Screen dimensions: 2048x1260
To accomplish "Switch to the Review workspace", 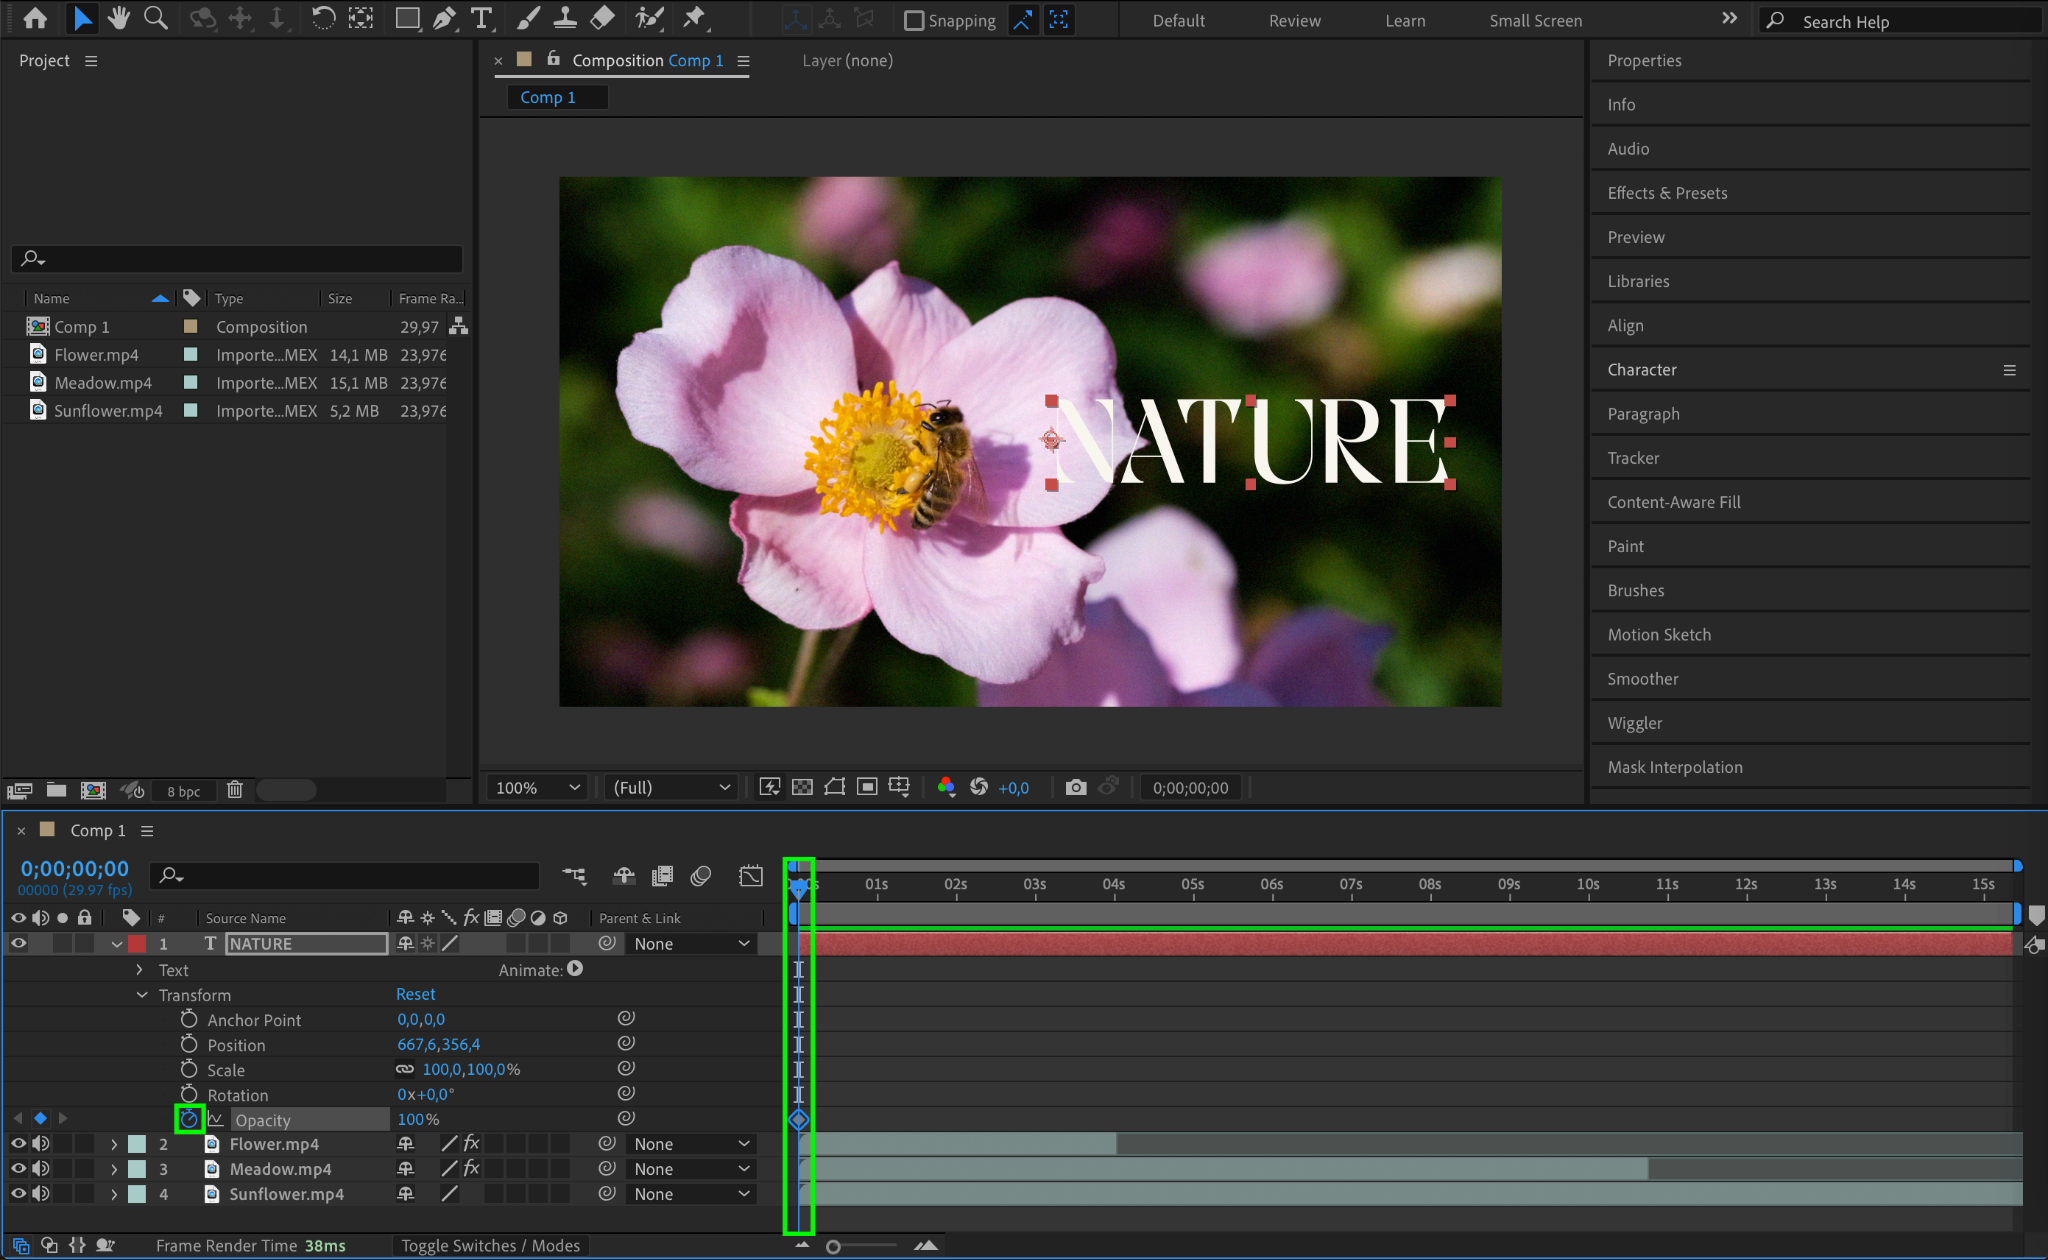I will [x=1294, y=21].
